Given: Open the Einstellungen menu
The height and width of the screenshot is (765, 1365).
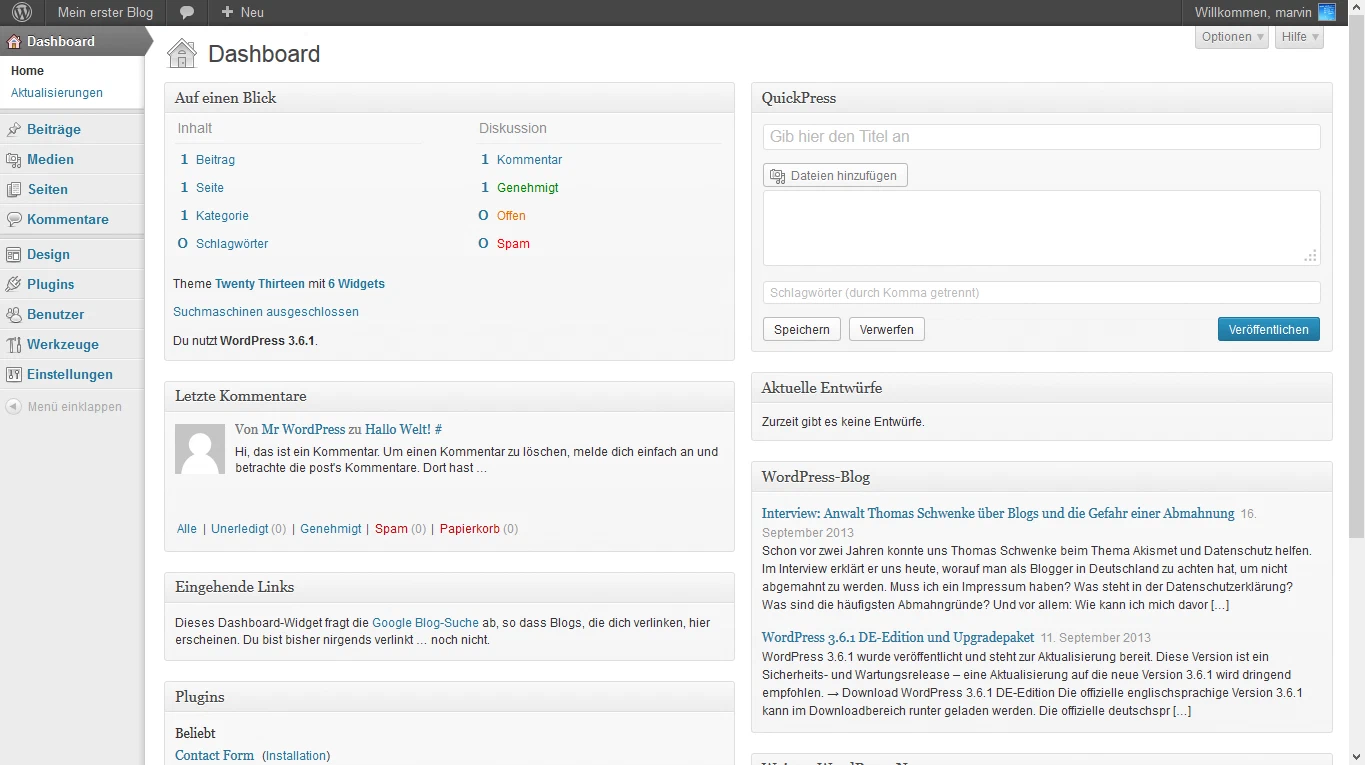Looking at the screenshot, I should pos(70,374).
